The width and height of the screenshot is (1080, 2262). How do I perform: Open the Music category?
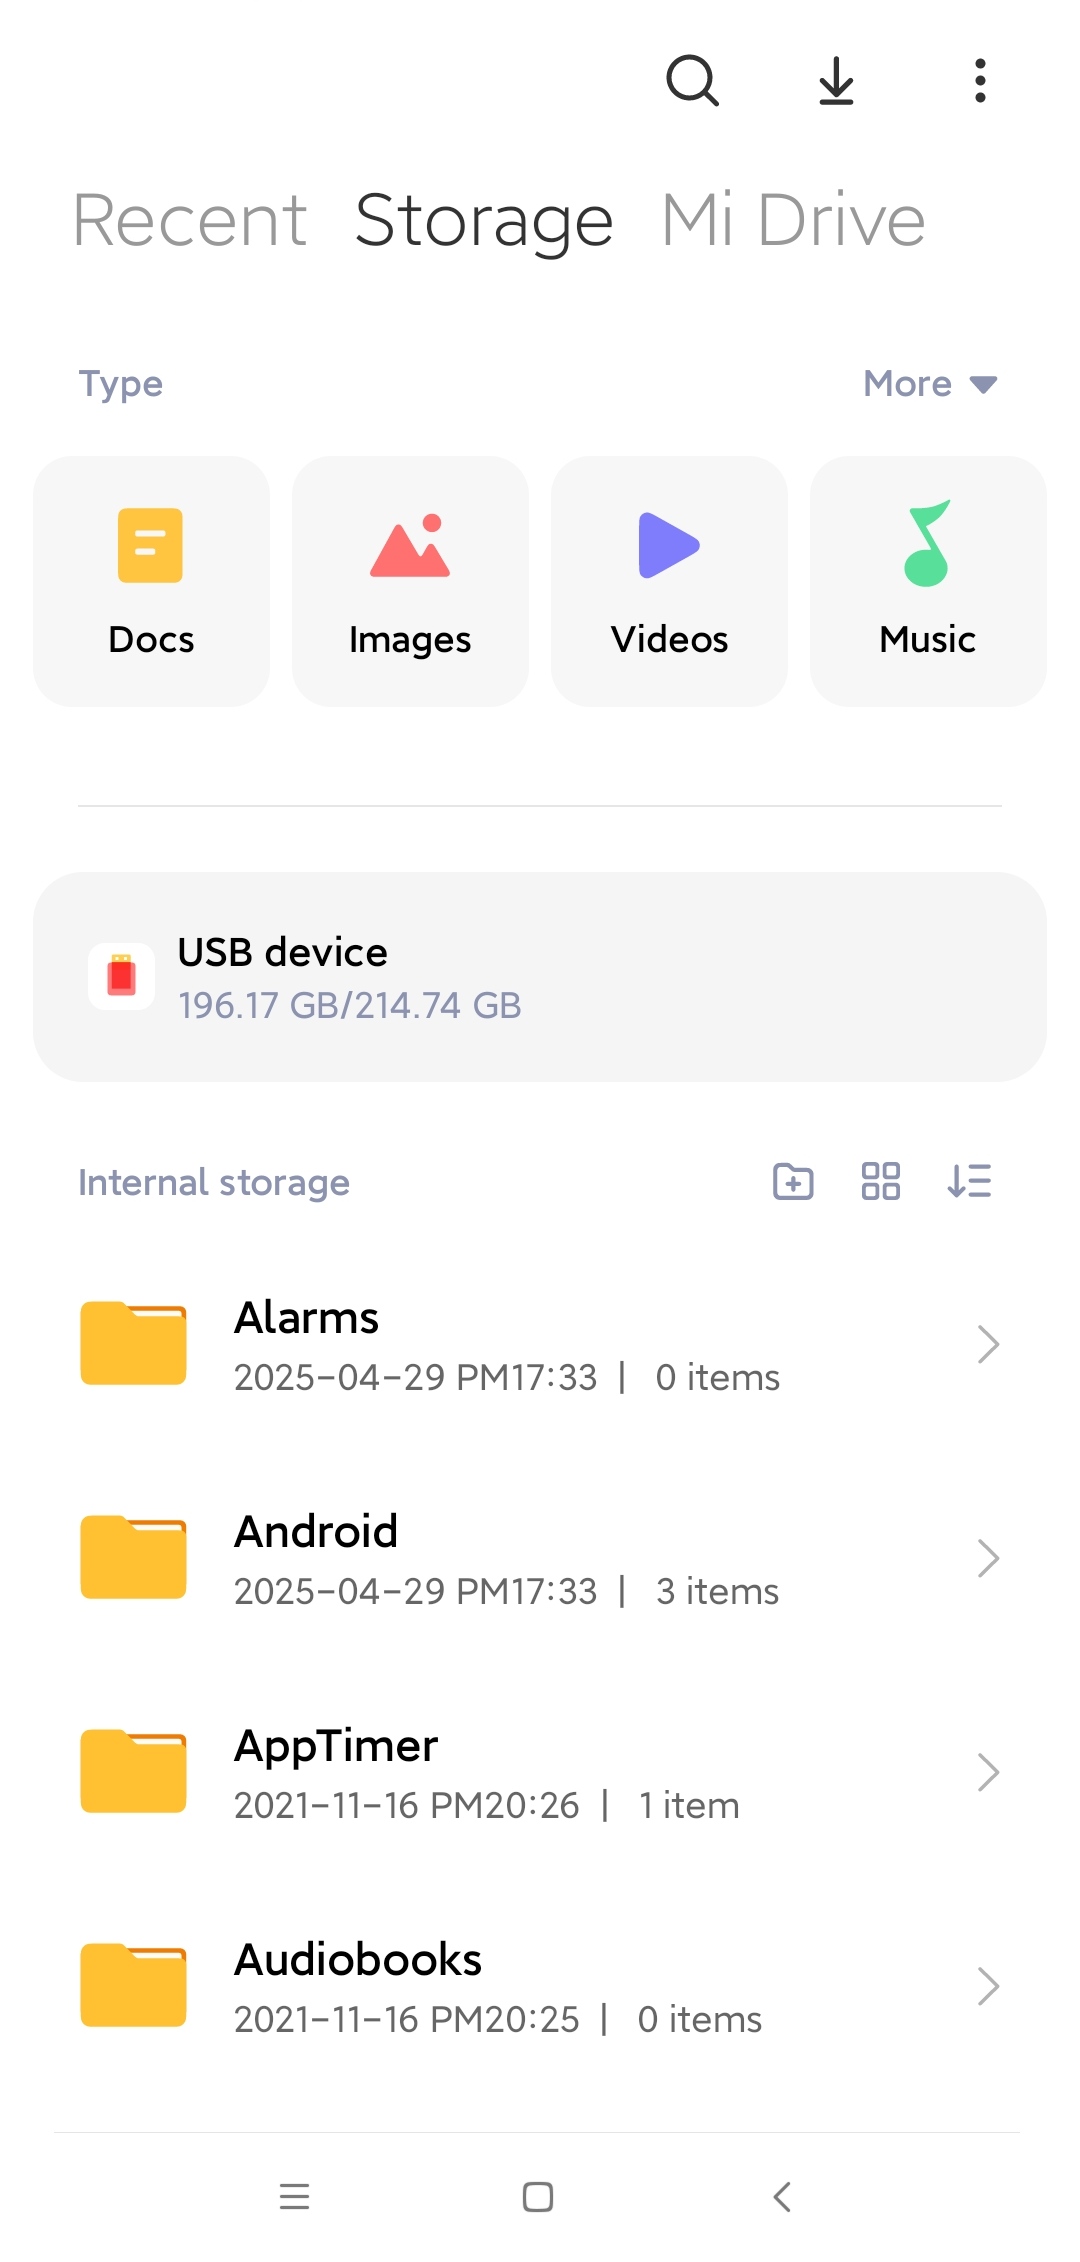tap(928, 581)
